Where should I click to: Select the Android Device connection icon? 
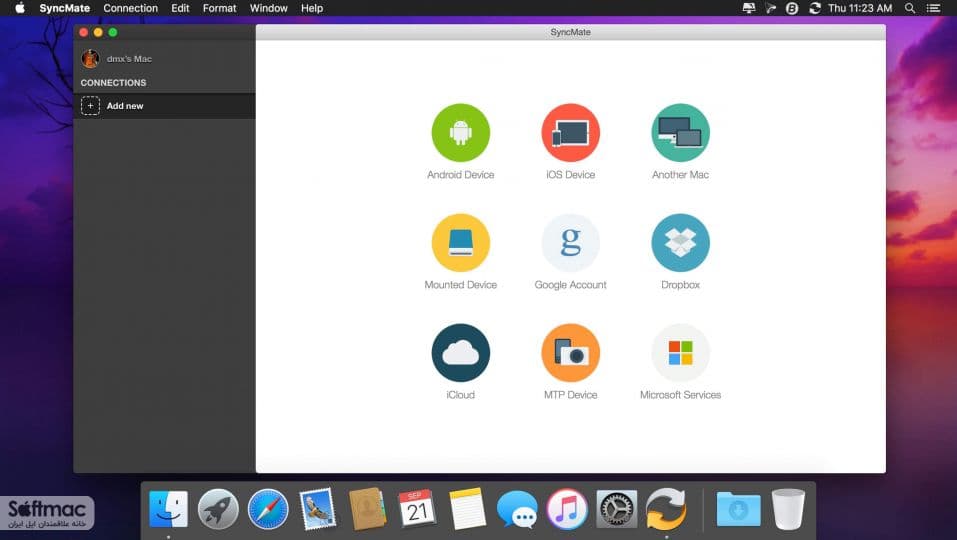click(460, 132)
